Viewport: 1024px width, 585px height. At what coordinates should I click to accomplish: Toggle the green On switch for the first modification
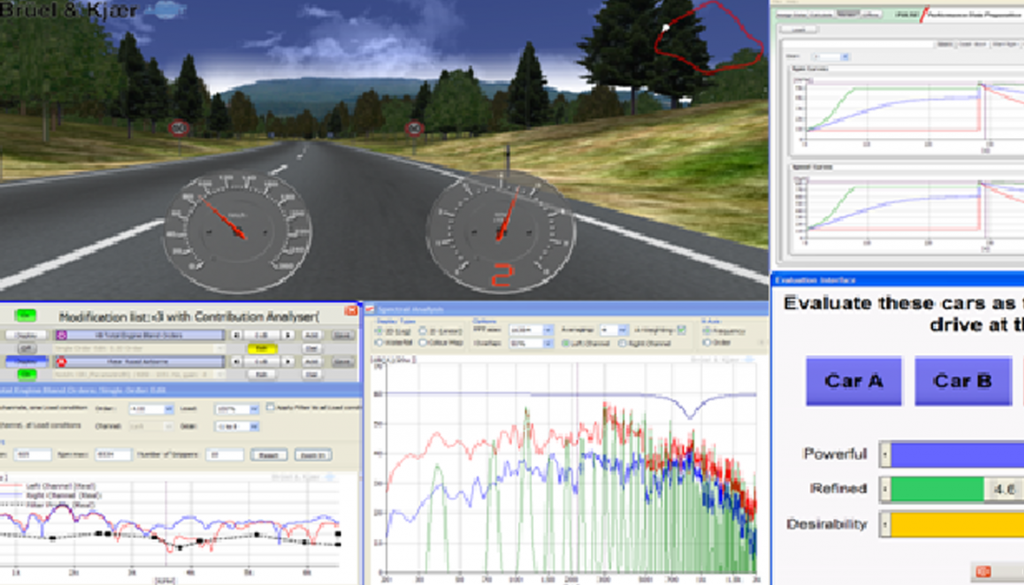pos(25,315)
